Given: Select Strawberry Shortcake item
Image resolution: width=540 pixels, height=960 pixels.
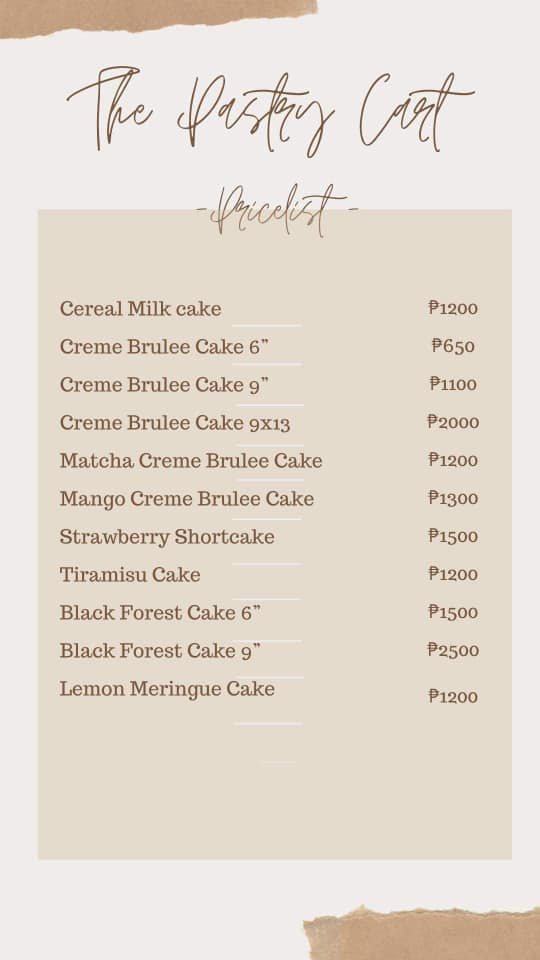Looking at the screenshot, I should pyautogui.click(x=167, y=537).
